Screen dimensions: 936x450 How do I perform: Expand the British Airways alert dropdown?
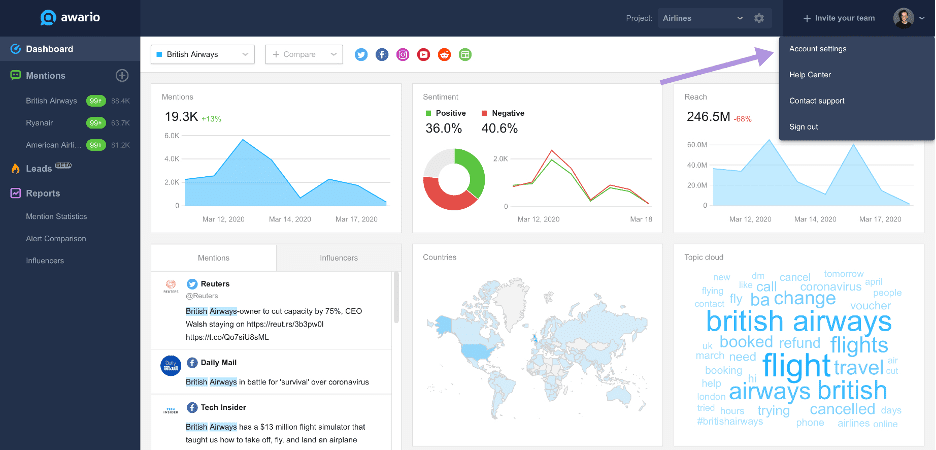(202, 54)
